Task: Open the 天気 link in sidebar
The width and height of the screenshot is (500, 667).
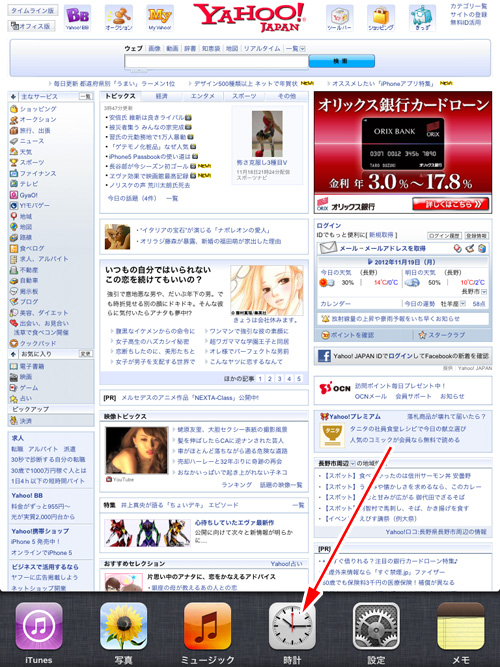Action: point(26,152)
